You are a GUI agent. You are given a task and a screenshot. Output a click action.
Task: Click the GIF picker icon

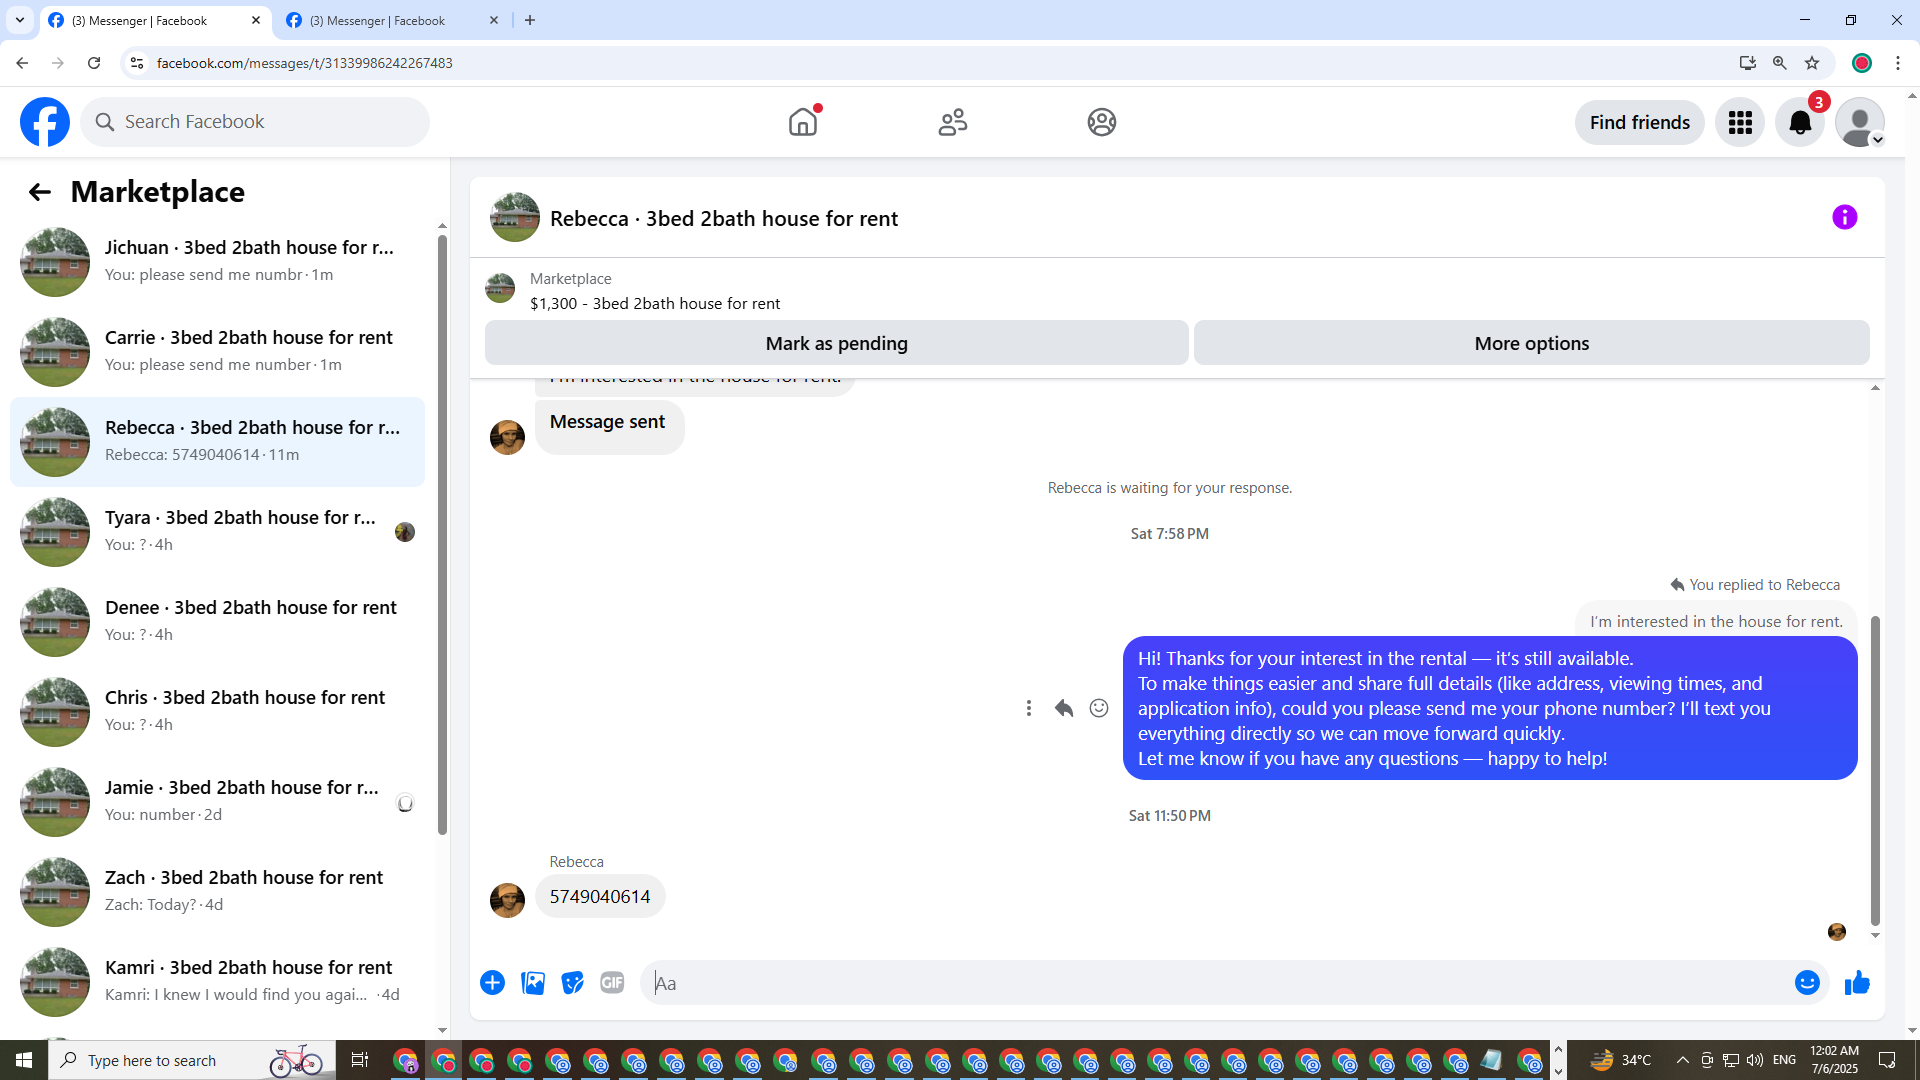pyautogui.click(x=612, y=983)
